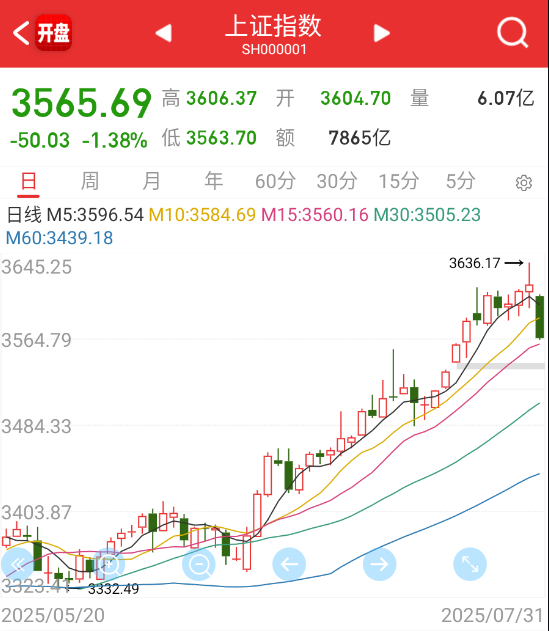
Task: Tap the back arrow in the header
Action: pos(21,33)
